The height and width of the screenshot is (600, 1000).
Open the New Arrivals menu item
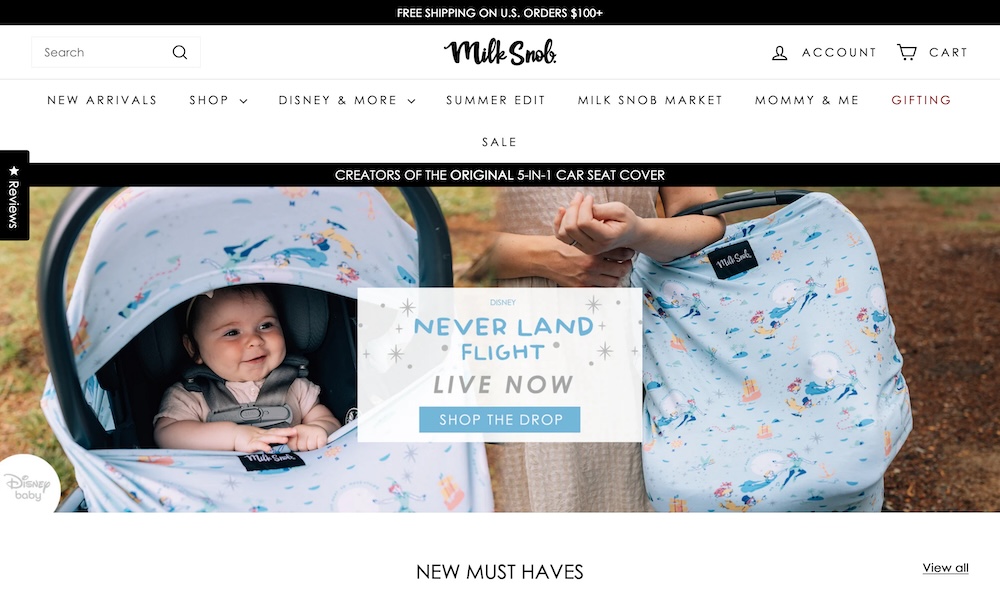click(x=102, y=100)
